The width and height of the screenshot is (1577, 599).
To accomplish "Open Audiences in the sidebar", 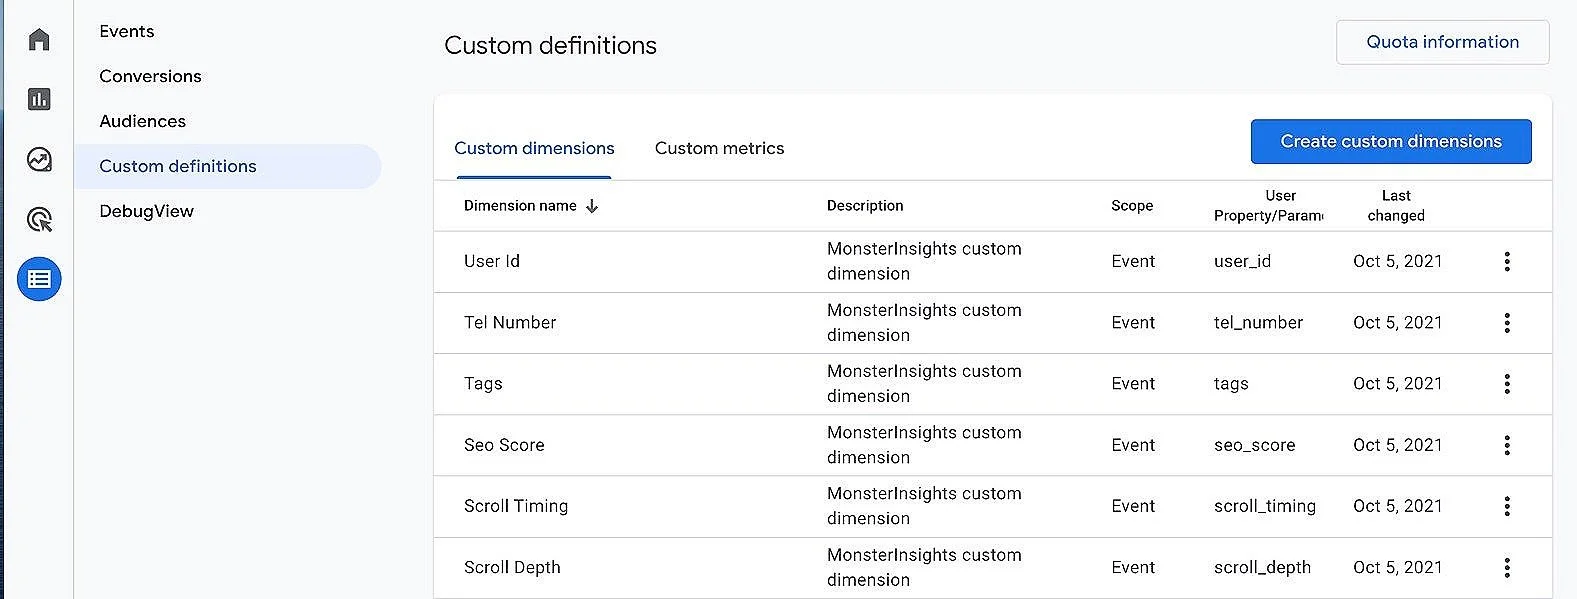I will [142, 121].
